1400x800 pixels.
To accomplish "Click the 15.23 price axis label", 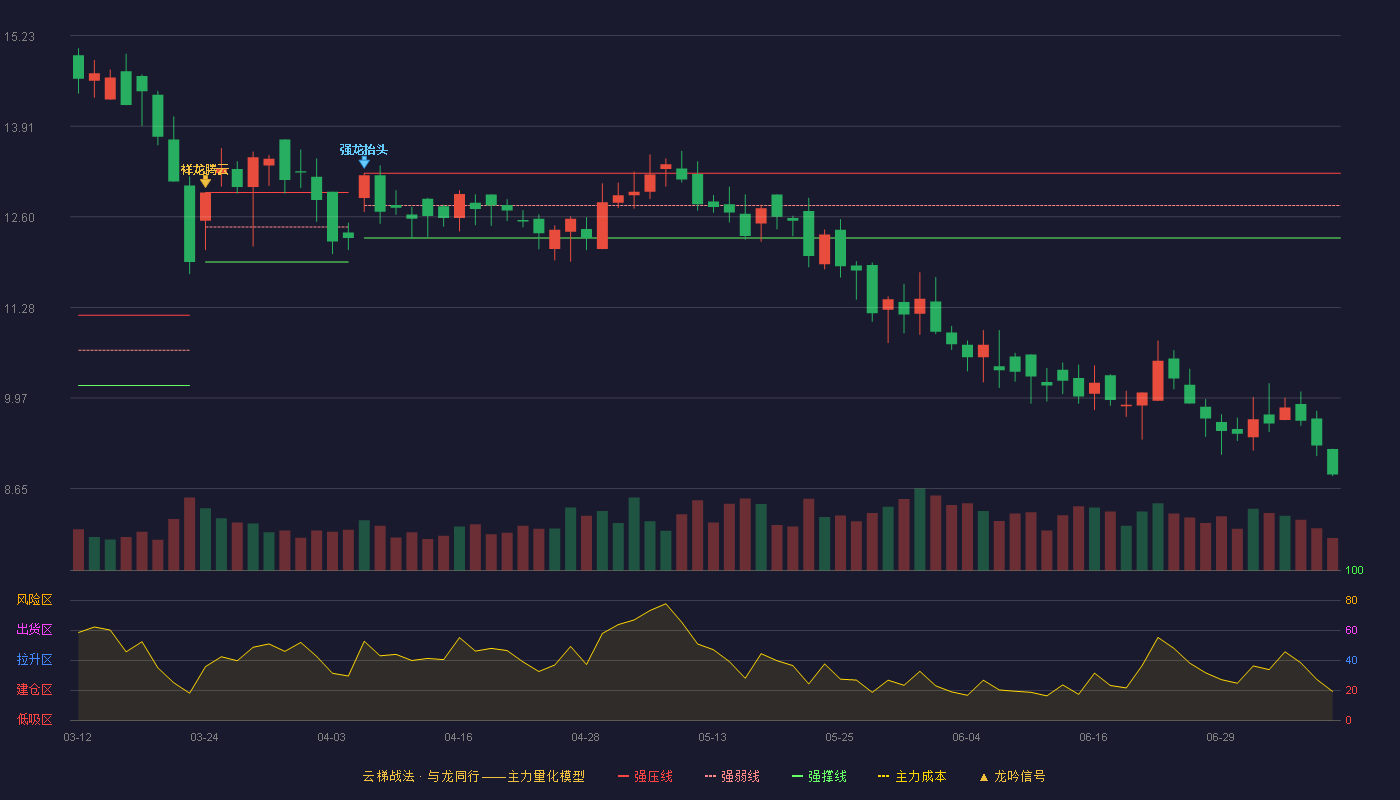I will click(x=19, y=37).
